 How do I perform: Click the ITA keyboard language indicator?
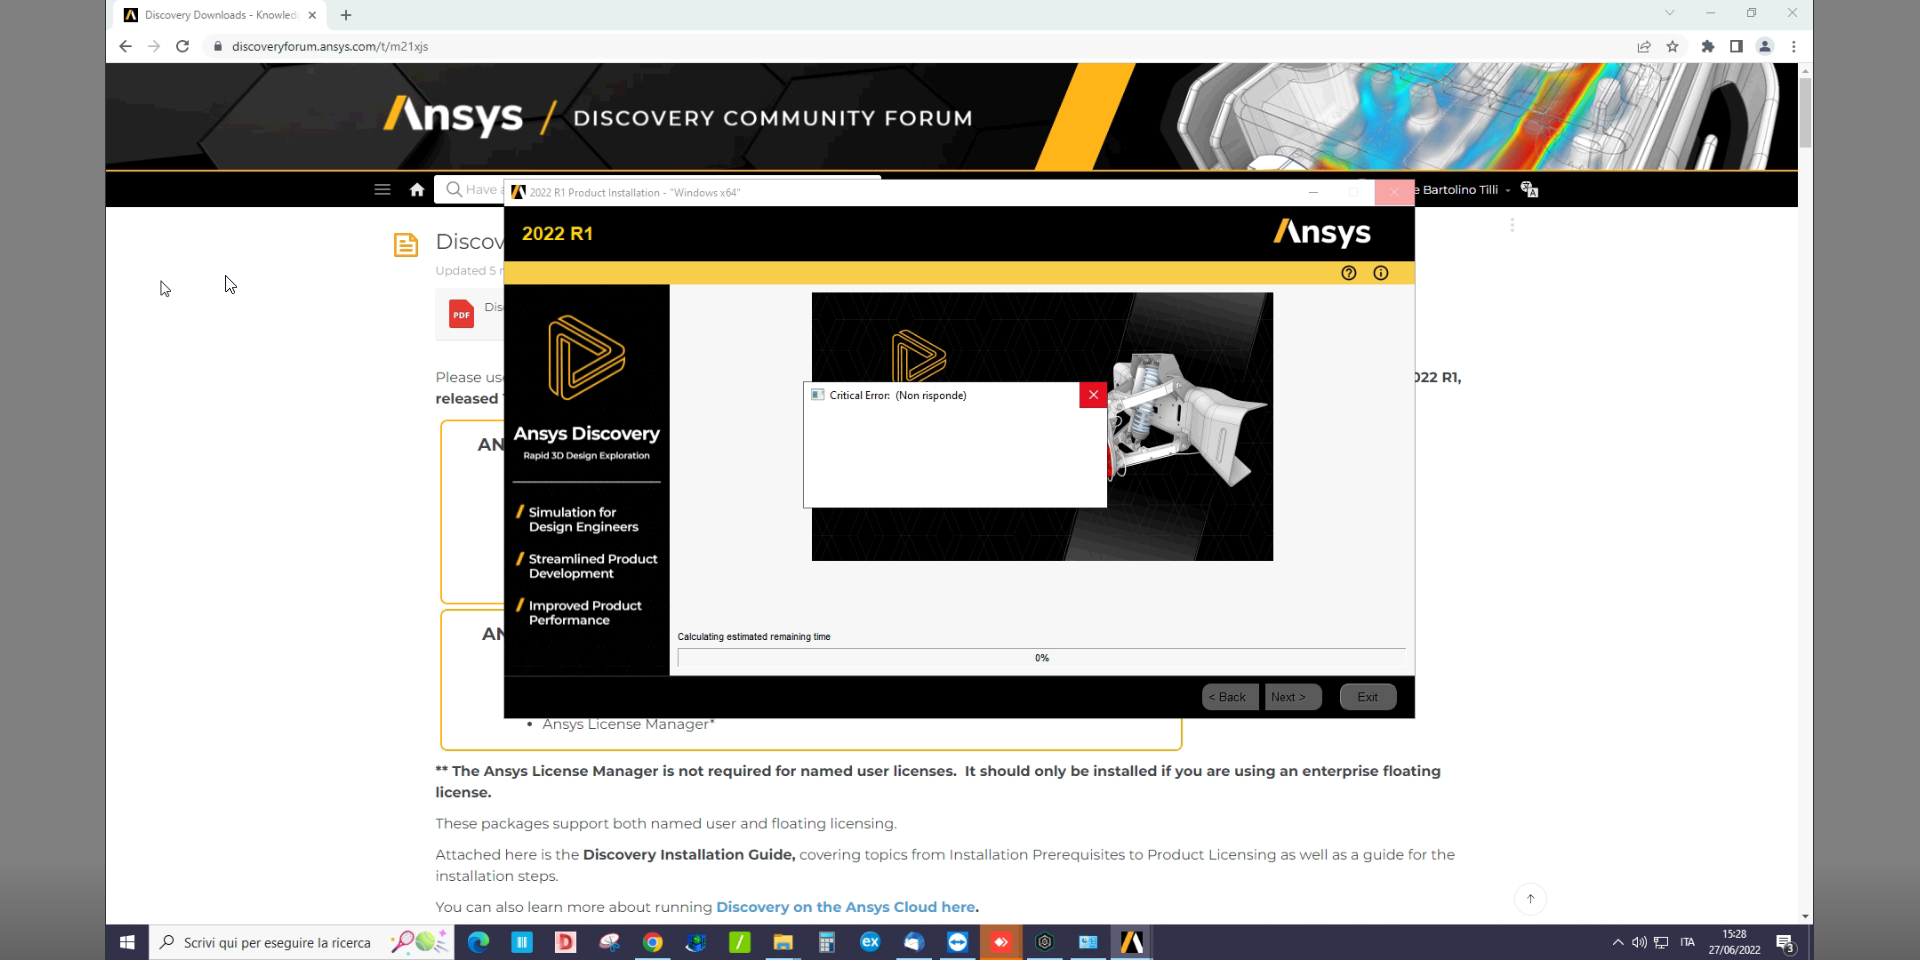click(x=1688, y=942)
